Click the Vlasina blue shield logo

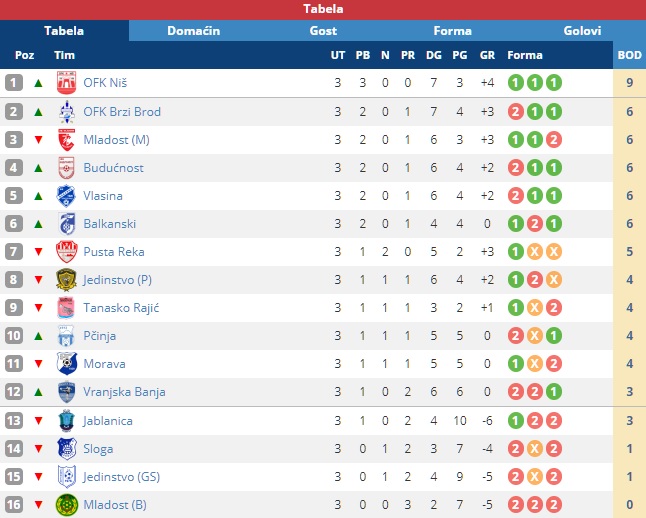[x=66, y=196]
